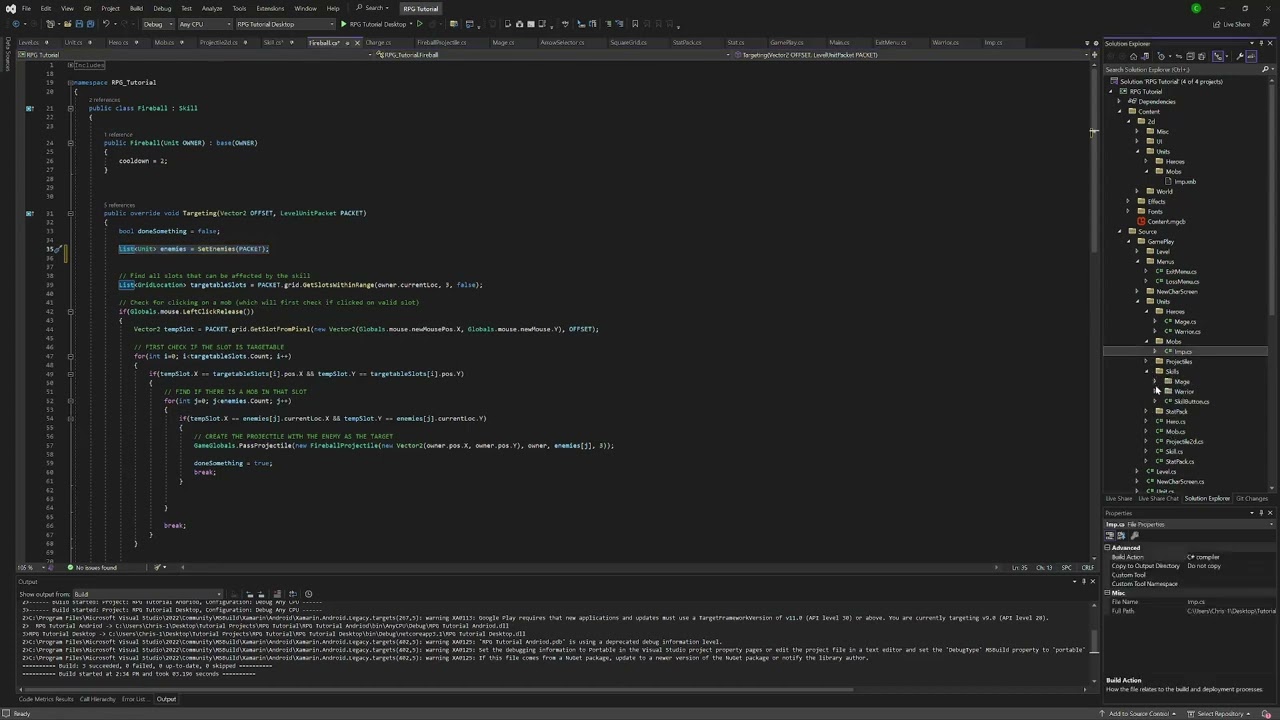Expand the Projectiles folder
The height and width of the screenshot is (720, 1280).
(x=1146, y=361)
